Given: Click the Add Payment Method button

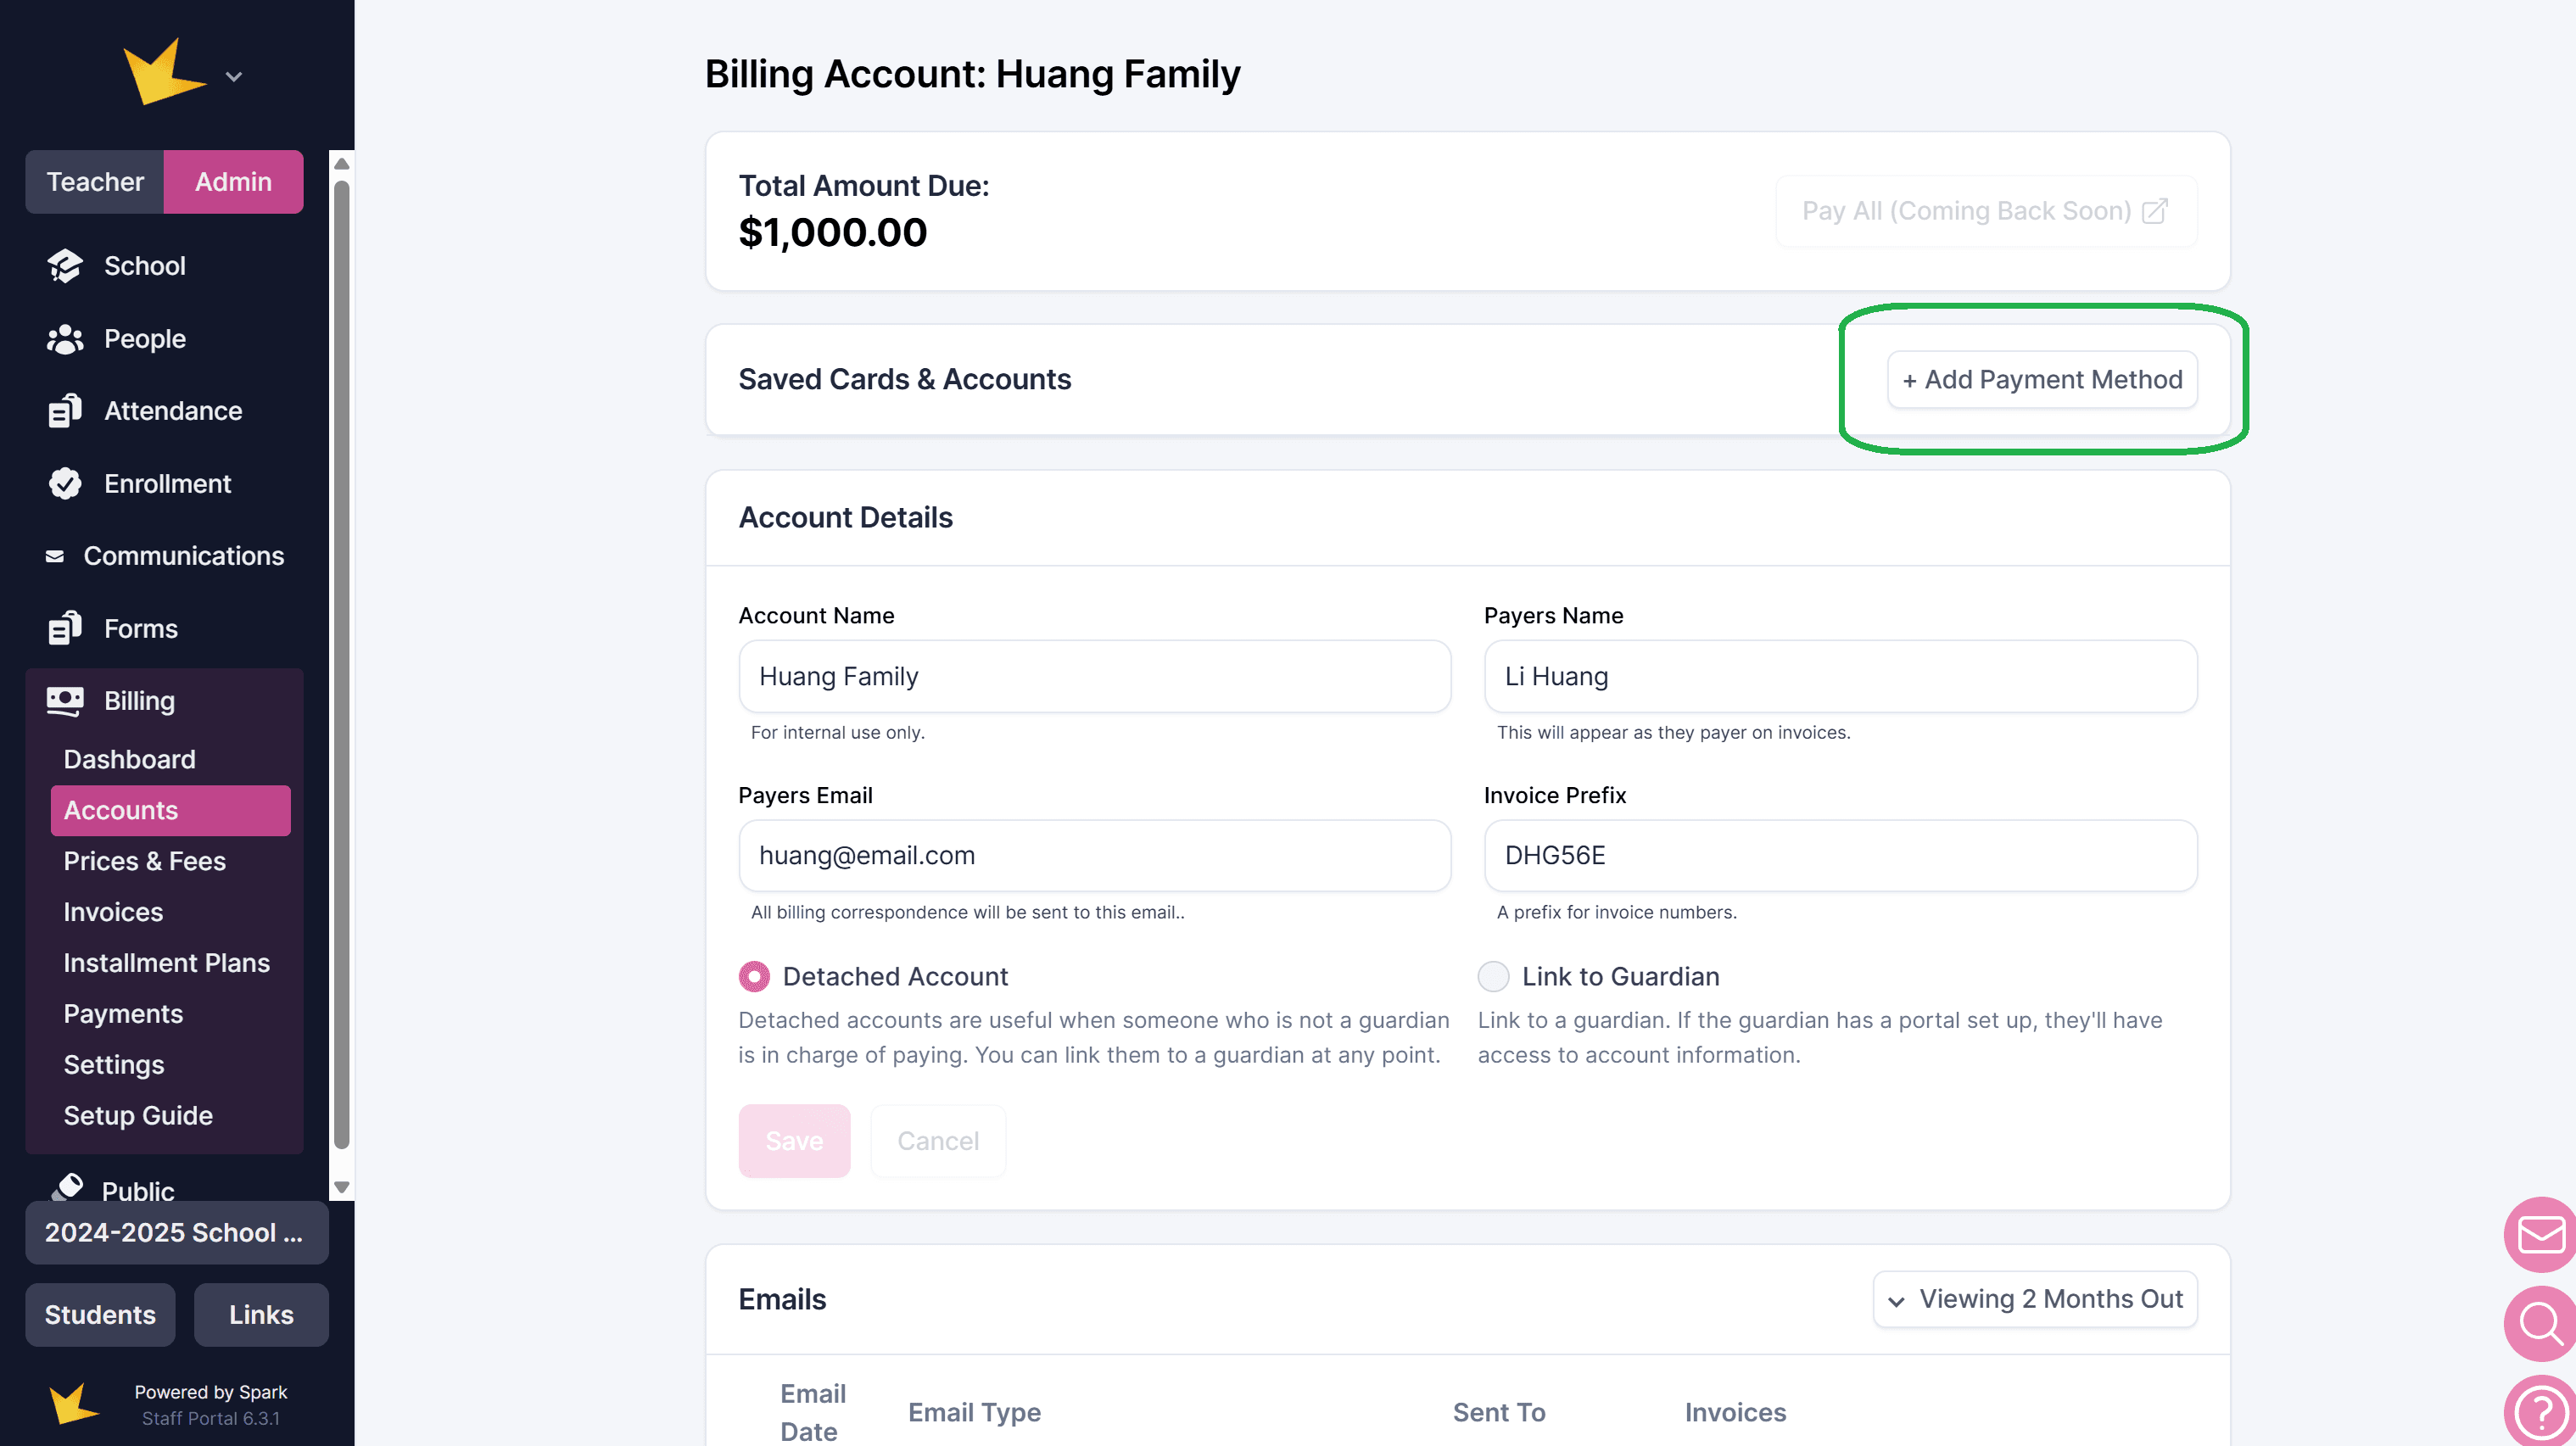Looking at the screenshot, I should coord(2042,380).
